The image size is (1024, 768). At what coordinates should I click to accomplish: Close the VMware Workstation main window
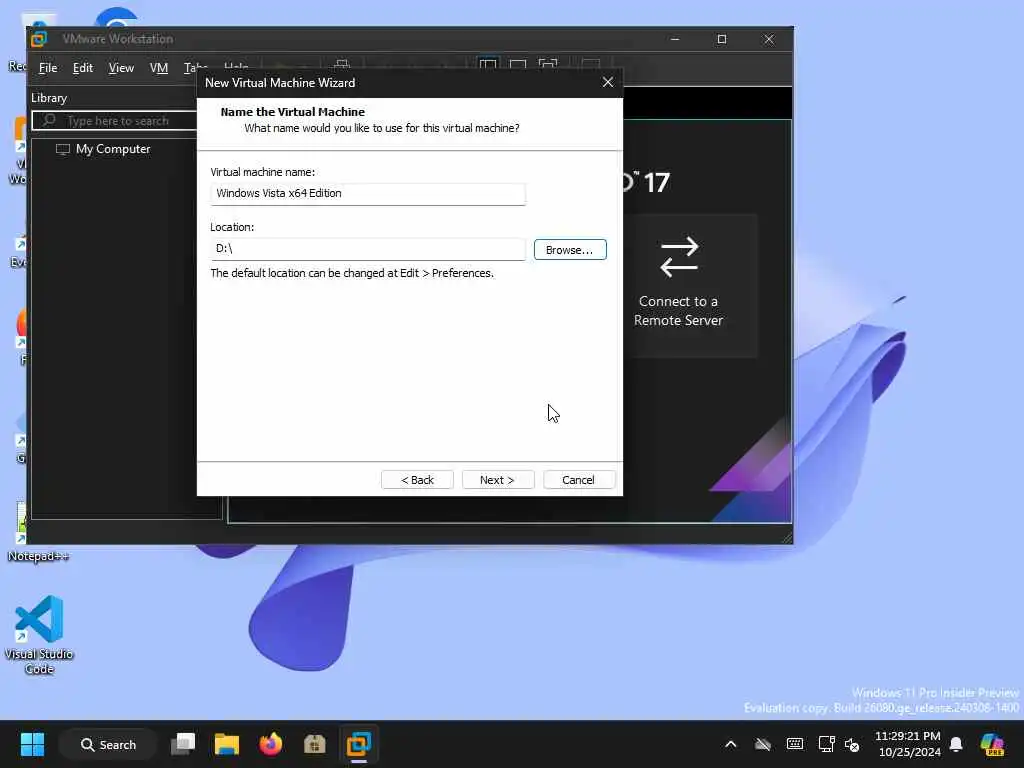click(x=769, y=39)
